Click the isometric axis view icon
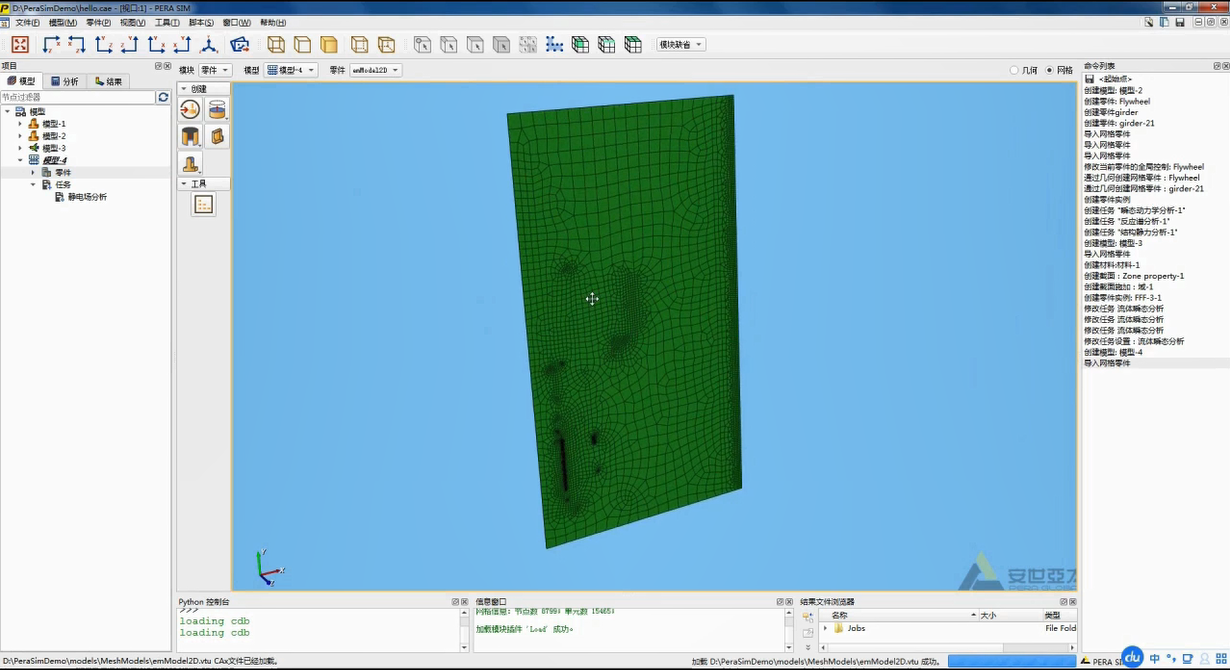1230x670 pixels. [209, 44]
